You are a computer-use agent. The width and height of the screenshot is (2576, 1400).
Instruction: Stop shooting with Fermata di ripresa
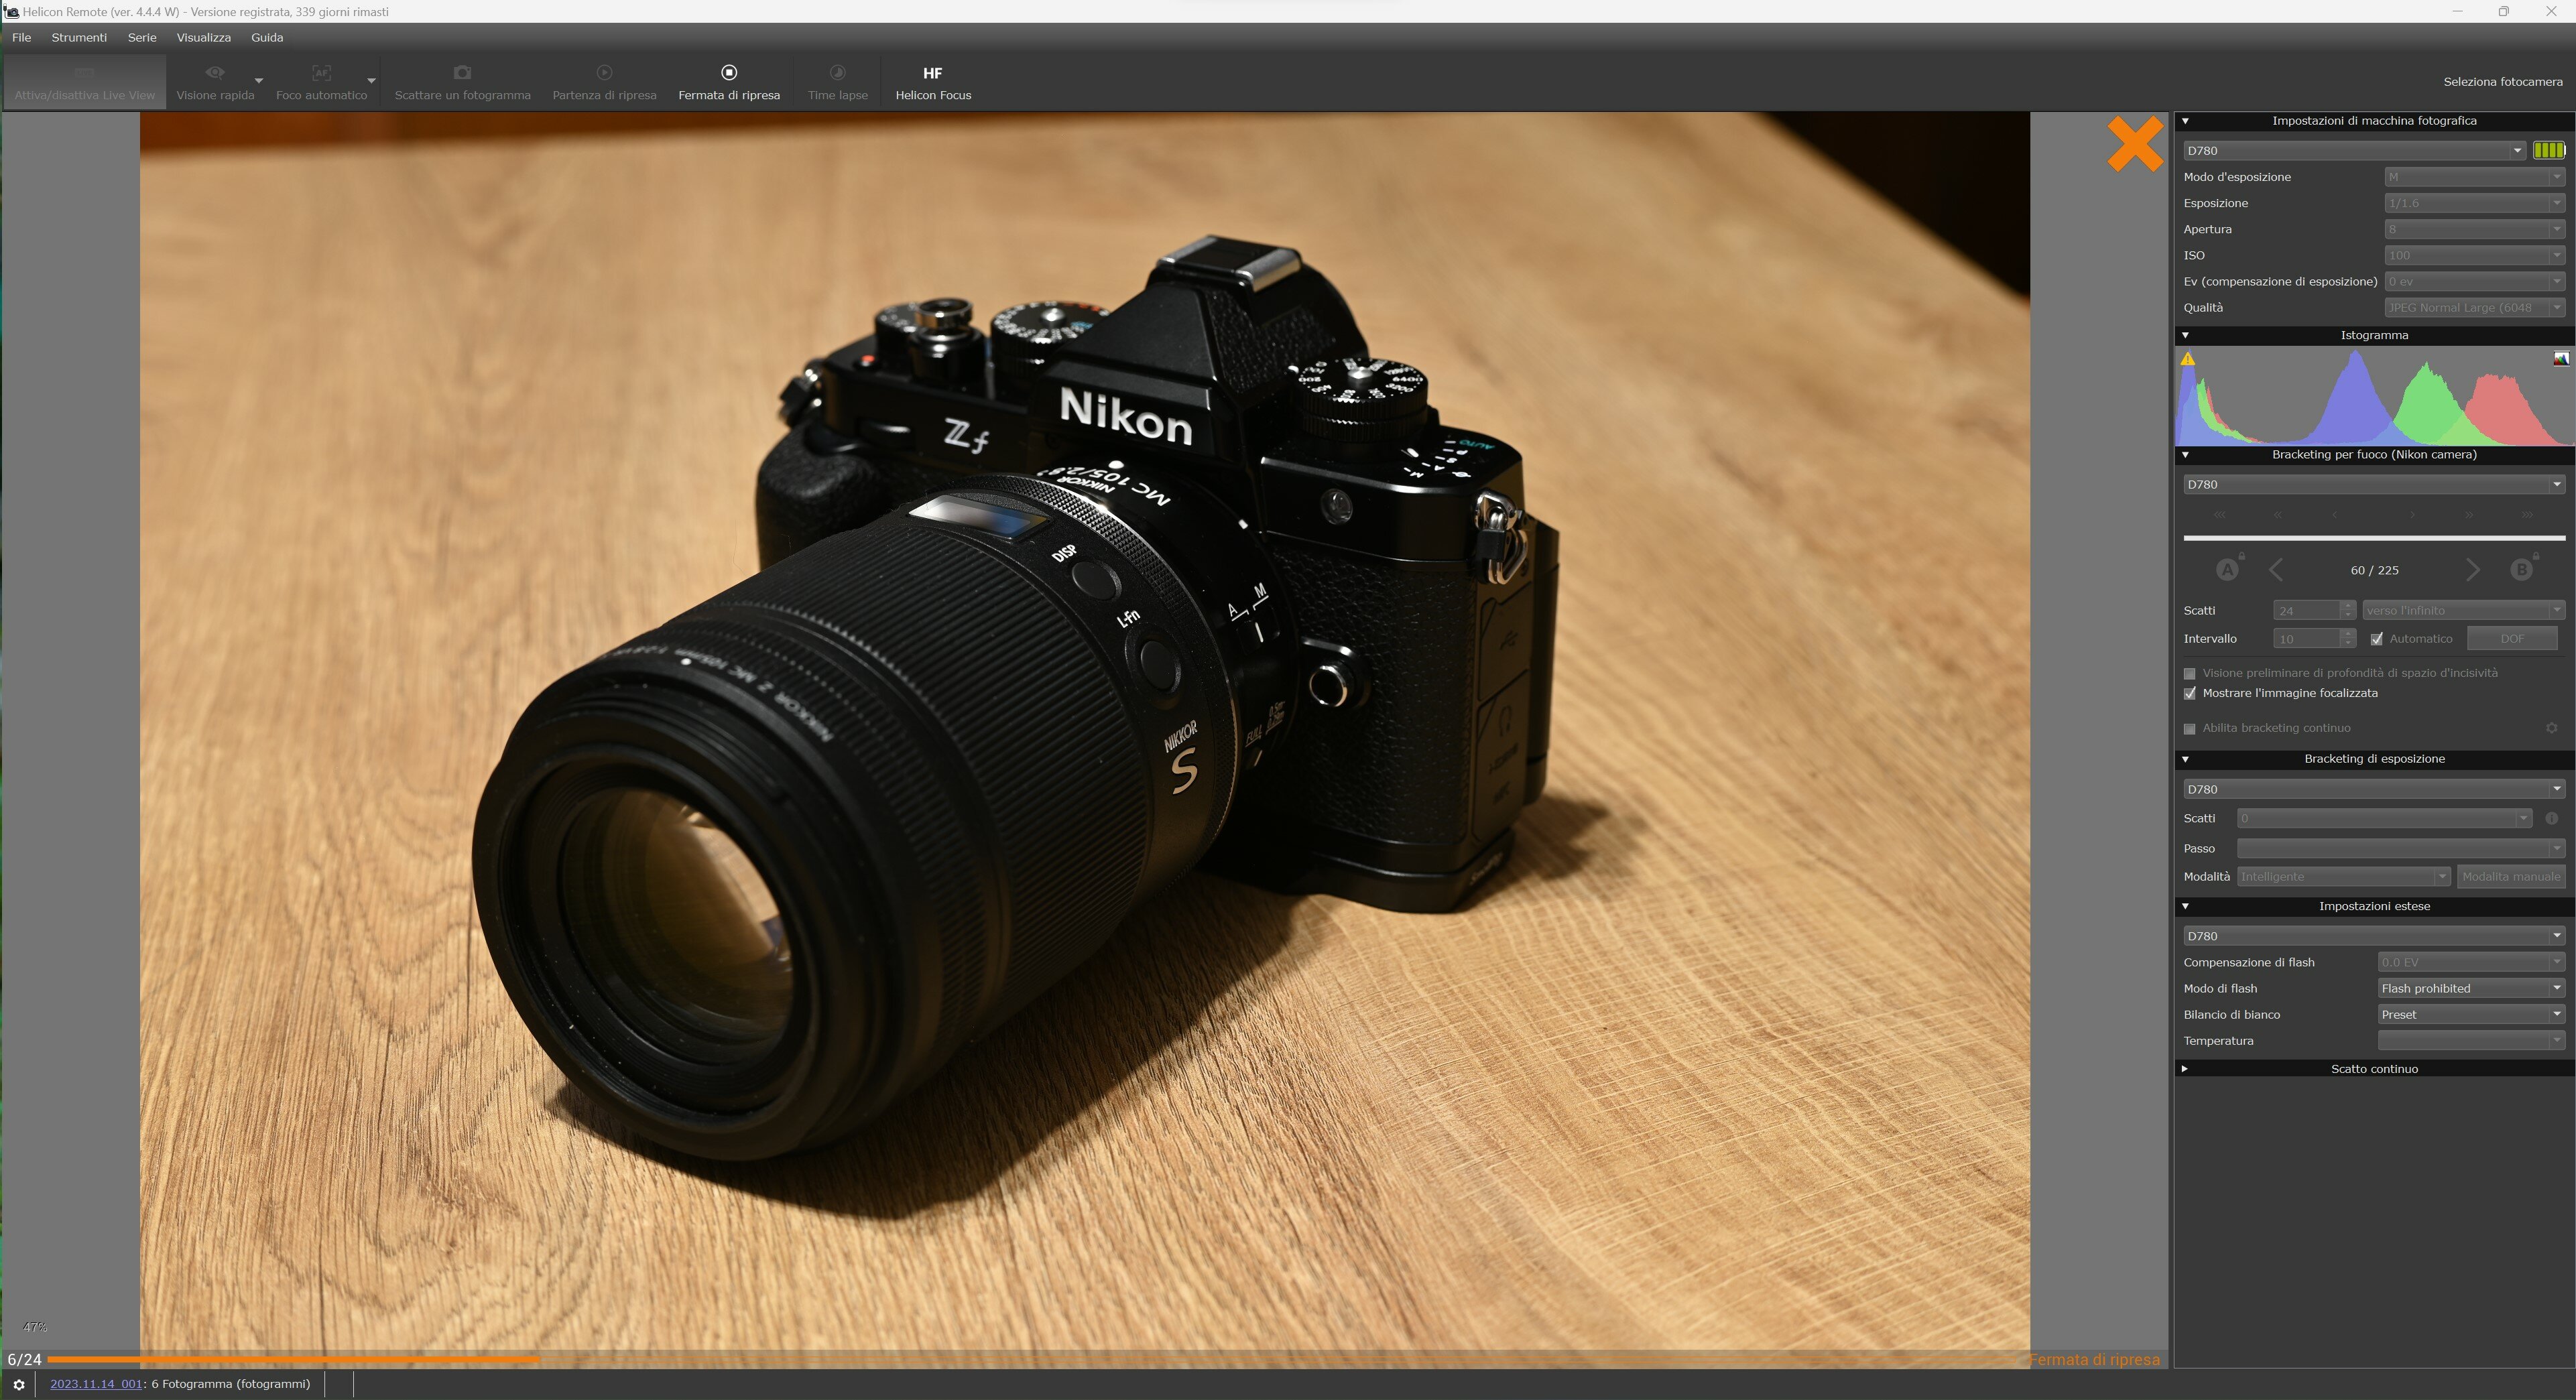click(729, 81)
